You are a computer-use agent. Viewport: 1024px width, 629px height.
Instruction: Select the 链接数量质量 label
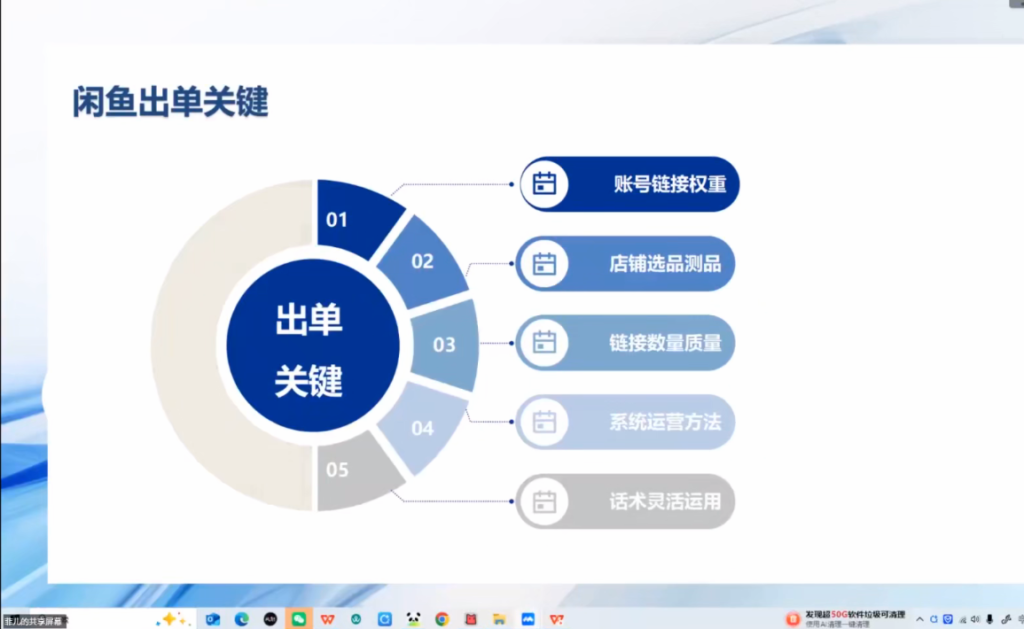tap(665, 343)
